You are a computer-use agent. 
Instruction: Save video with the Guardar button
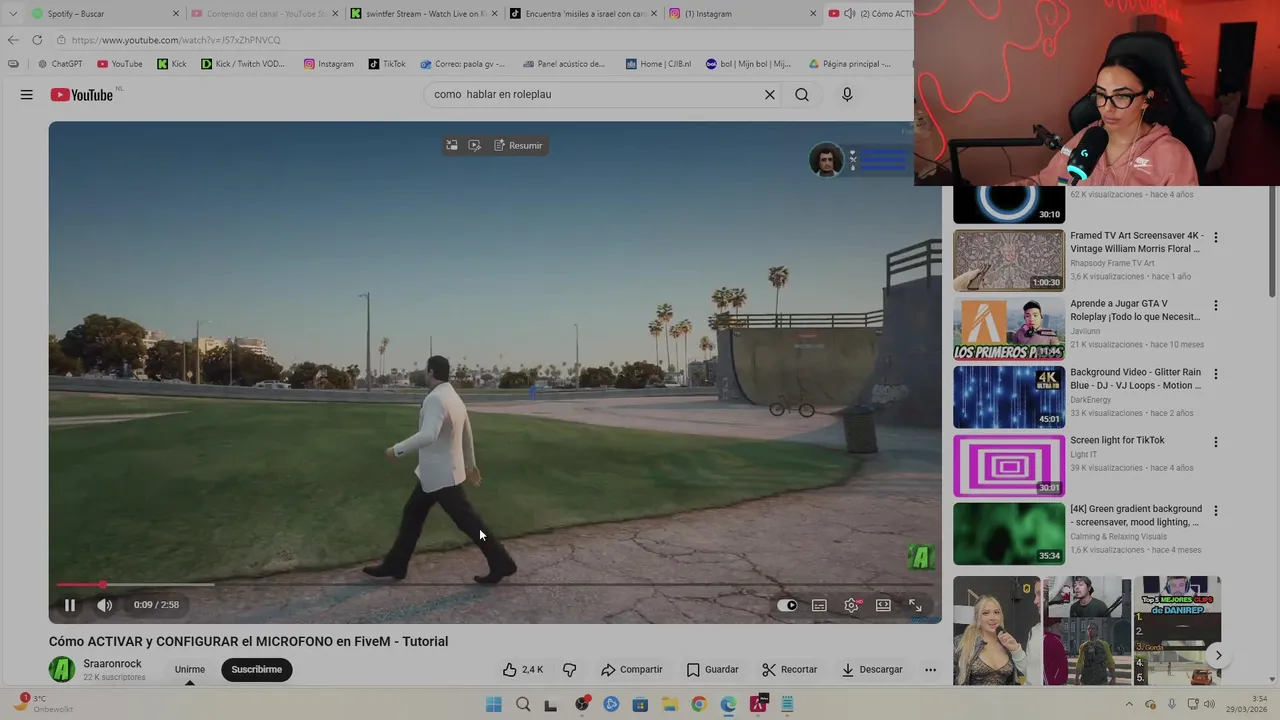tap(712, 670)
